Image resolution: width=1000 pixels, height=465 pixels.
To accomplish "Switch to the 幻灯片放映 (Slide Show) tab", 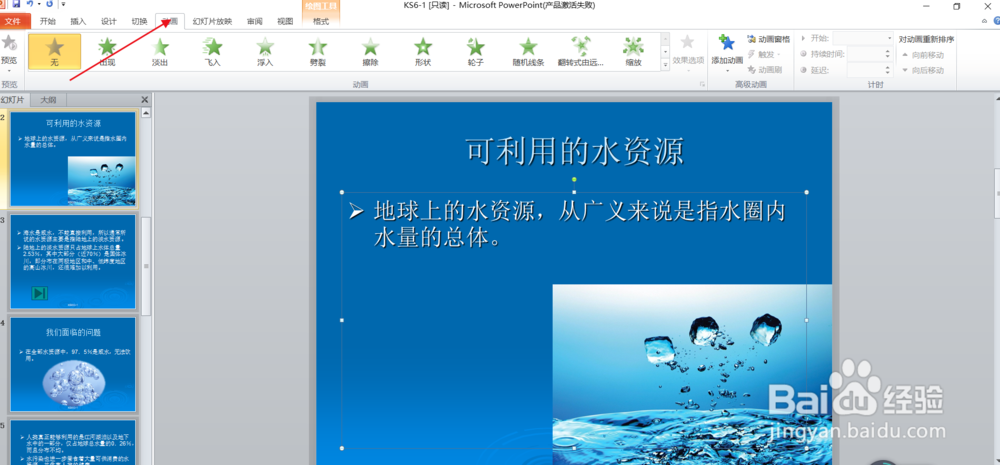I will [x=212, y=21].
